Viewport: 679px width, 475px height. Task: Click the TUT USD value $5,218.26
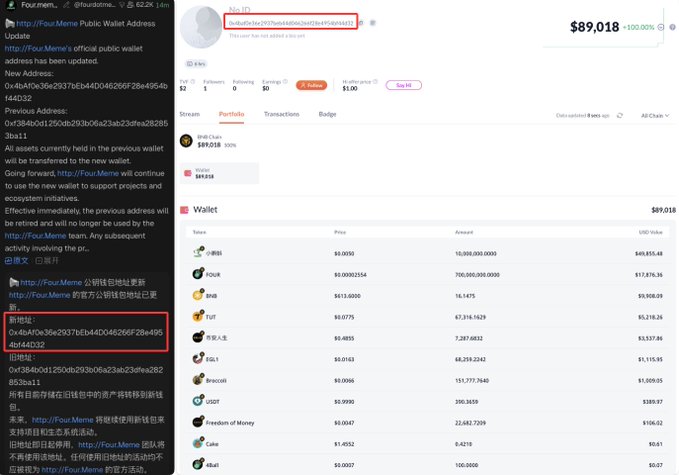point(650,317)
